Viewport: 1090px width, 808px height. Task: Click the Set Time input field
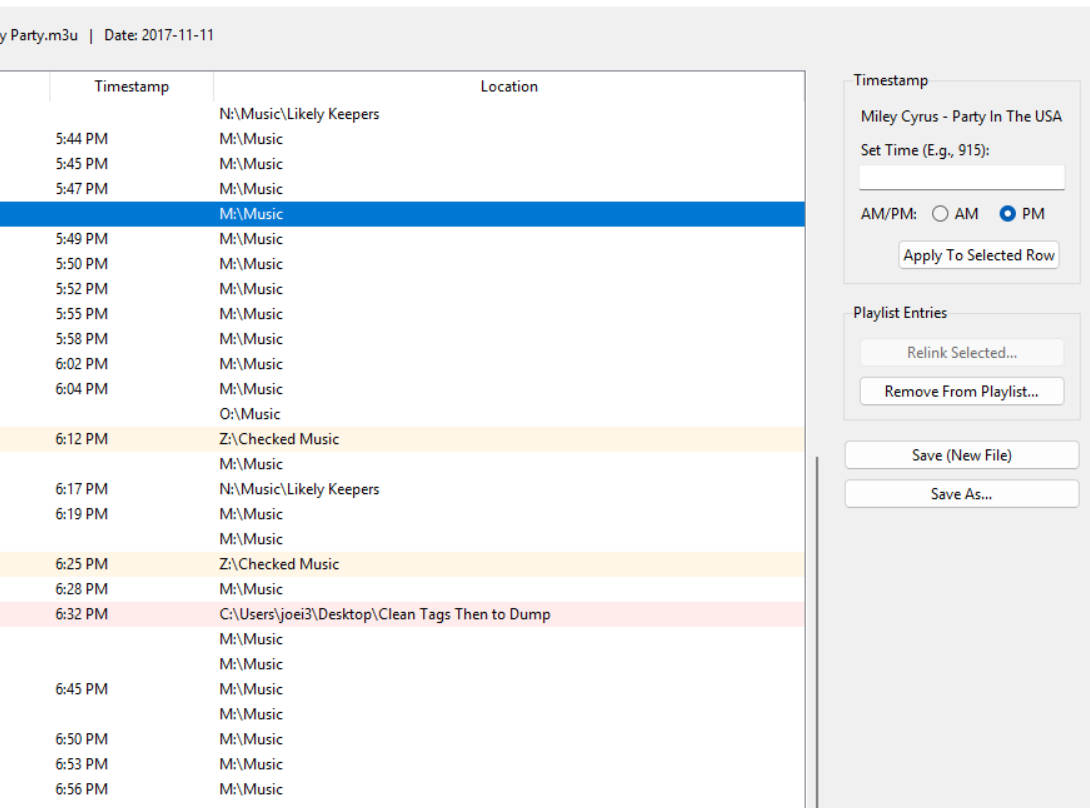click(961, 178)
